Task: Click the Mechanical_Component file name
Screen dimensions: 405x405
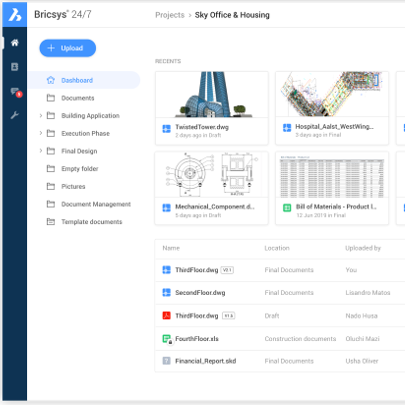Action: click(215, 207)
